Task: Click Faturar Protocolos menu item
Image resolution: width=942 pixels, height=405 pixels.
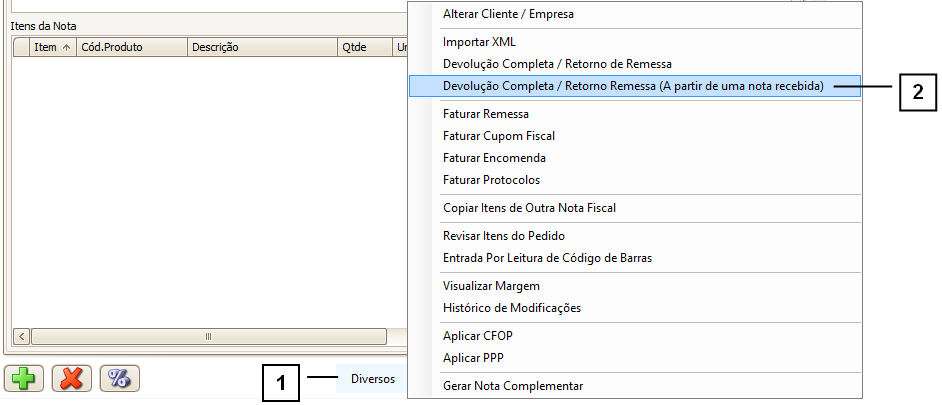Action: point(491,180)
